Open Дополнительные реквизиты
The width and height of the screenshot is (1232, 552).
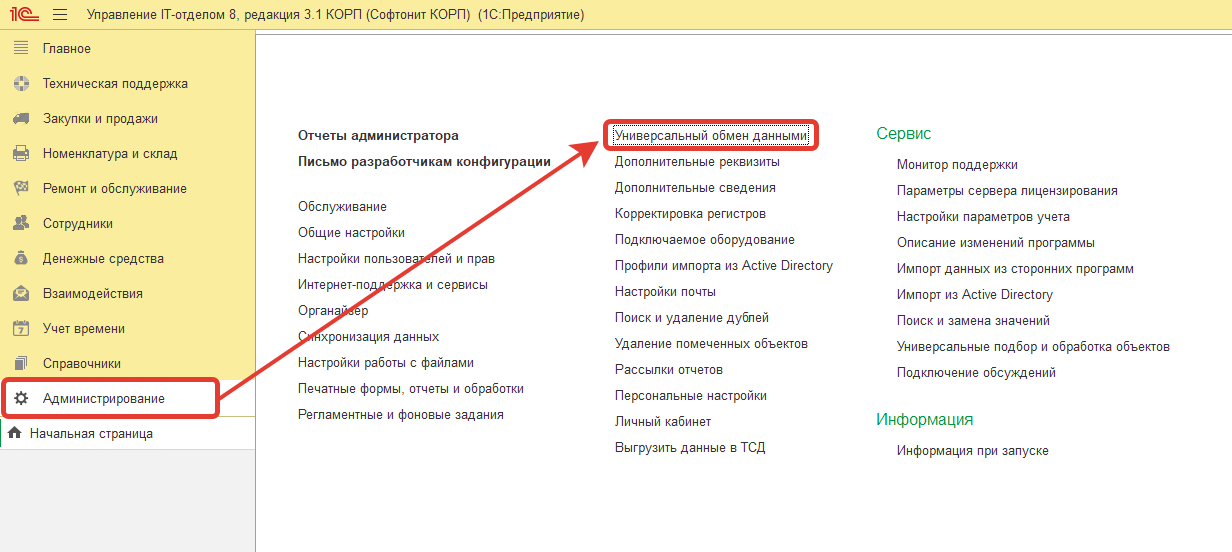[x=697, y=162]
